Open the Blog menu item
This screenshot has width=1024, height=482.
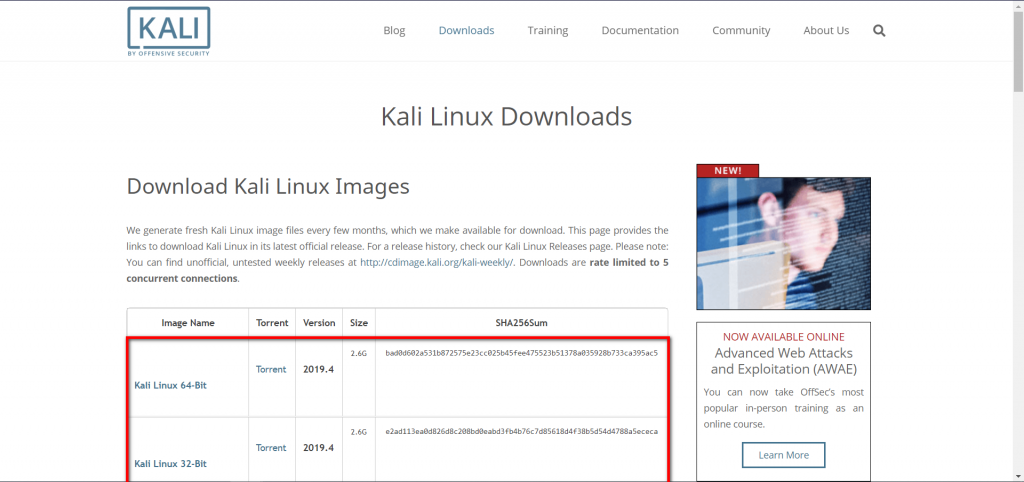(394, 31)
